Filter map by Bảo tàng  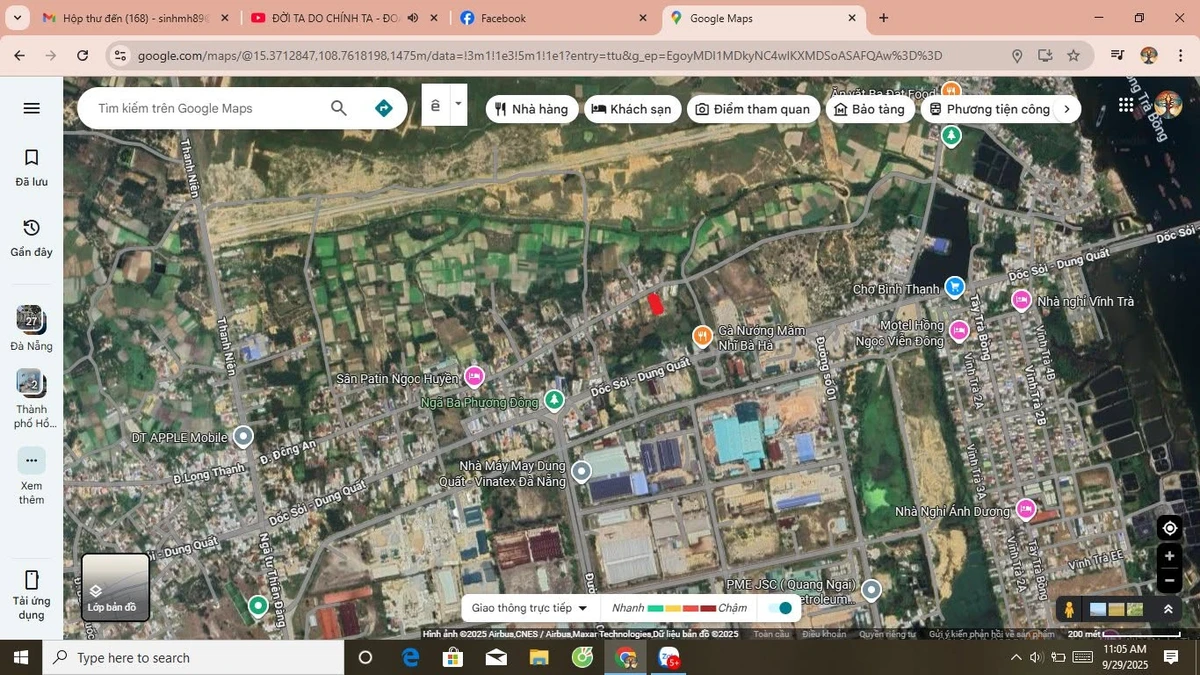pos(869,109)
